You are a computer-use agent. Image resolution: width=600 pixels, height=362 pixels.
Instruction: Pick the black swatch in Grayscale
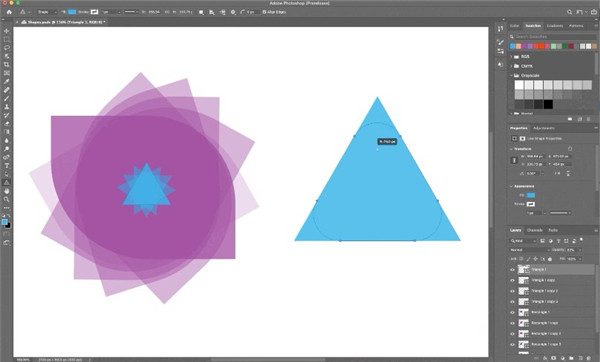[548, 104]
